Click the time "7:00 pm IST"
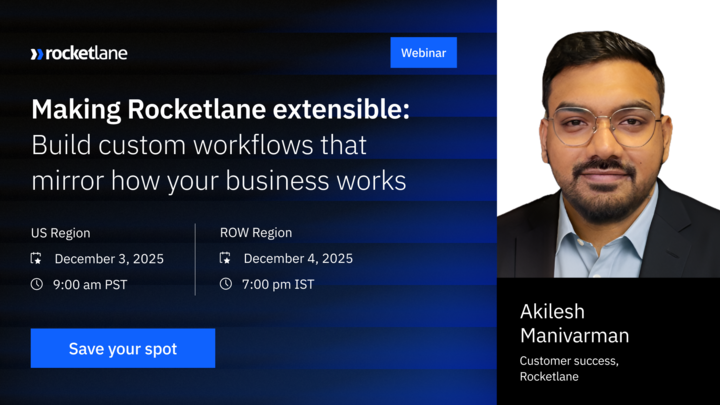720x405 pixels. [278, 284]
